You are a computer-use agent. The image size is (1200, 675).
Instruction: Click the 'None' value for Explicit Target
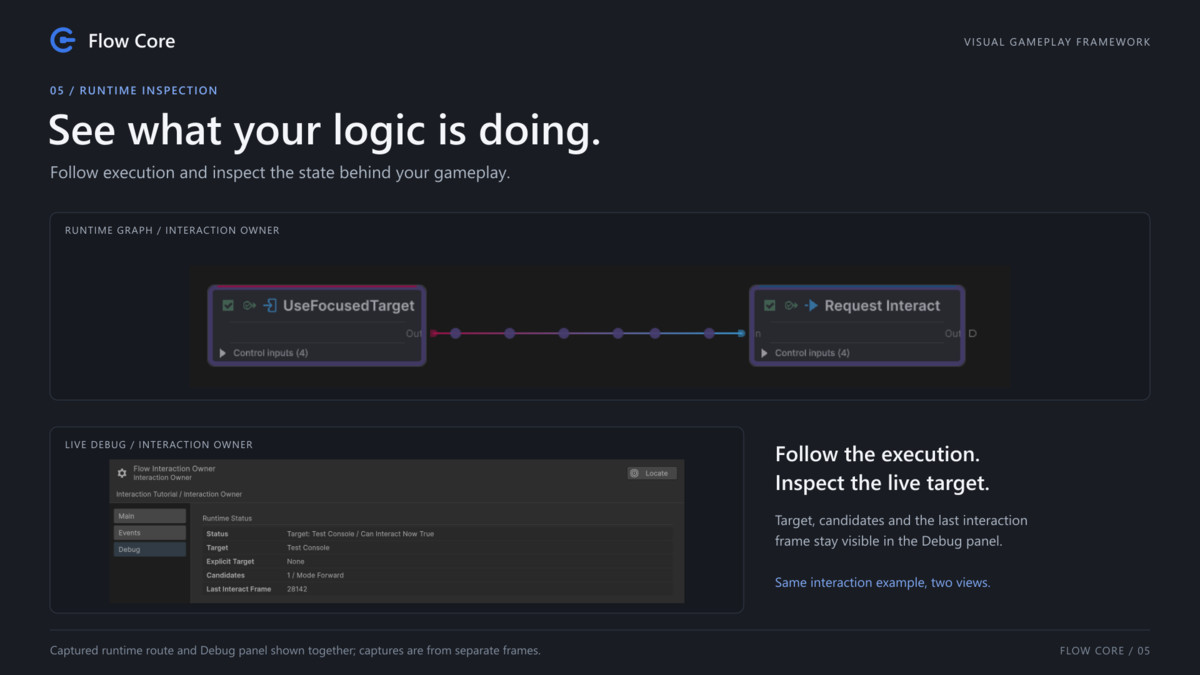tap(296, 562)
